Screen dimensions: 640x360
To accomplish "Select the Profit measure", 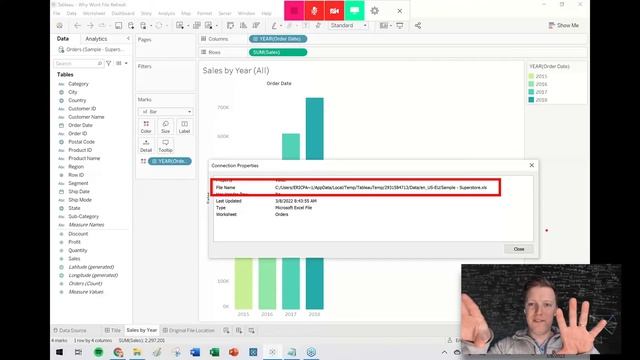I will tap(74, 242).
